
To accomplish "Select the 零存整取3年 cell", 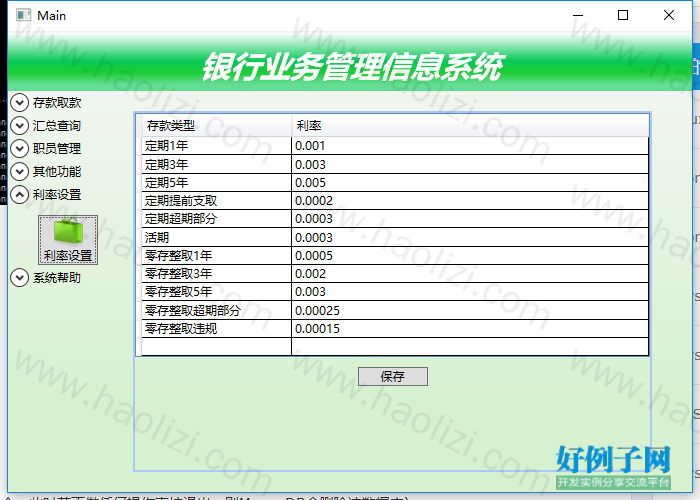I will tap(217, 274).
